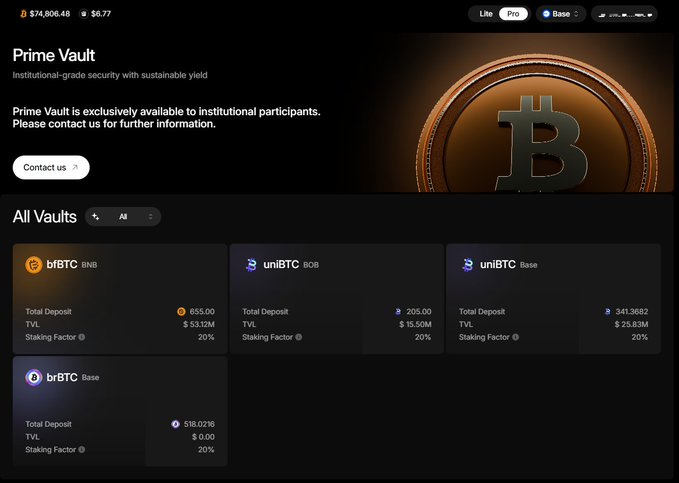Screen dimensions: 679x483
Task: Click the BOB chain label on uniBTC
Action: click(311, 265)
